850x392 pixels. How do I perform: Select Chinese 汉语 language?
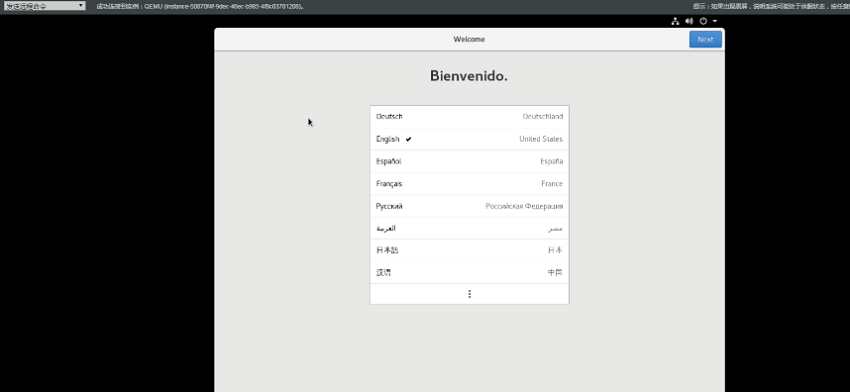(x=469, y=273)
